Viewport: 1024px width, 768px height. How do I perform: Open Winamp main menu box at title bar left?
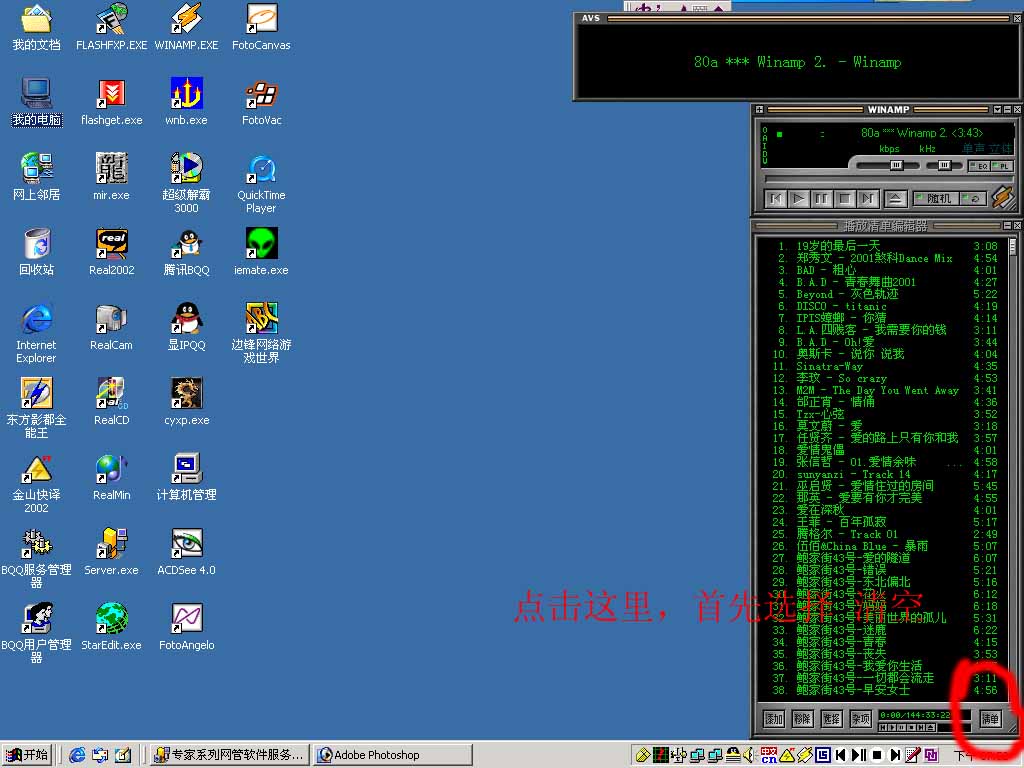pyautogui.click(x=760, y=110)
